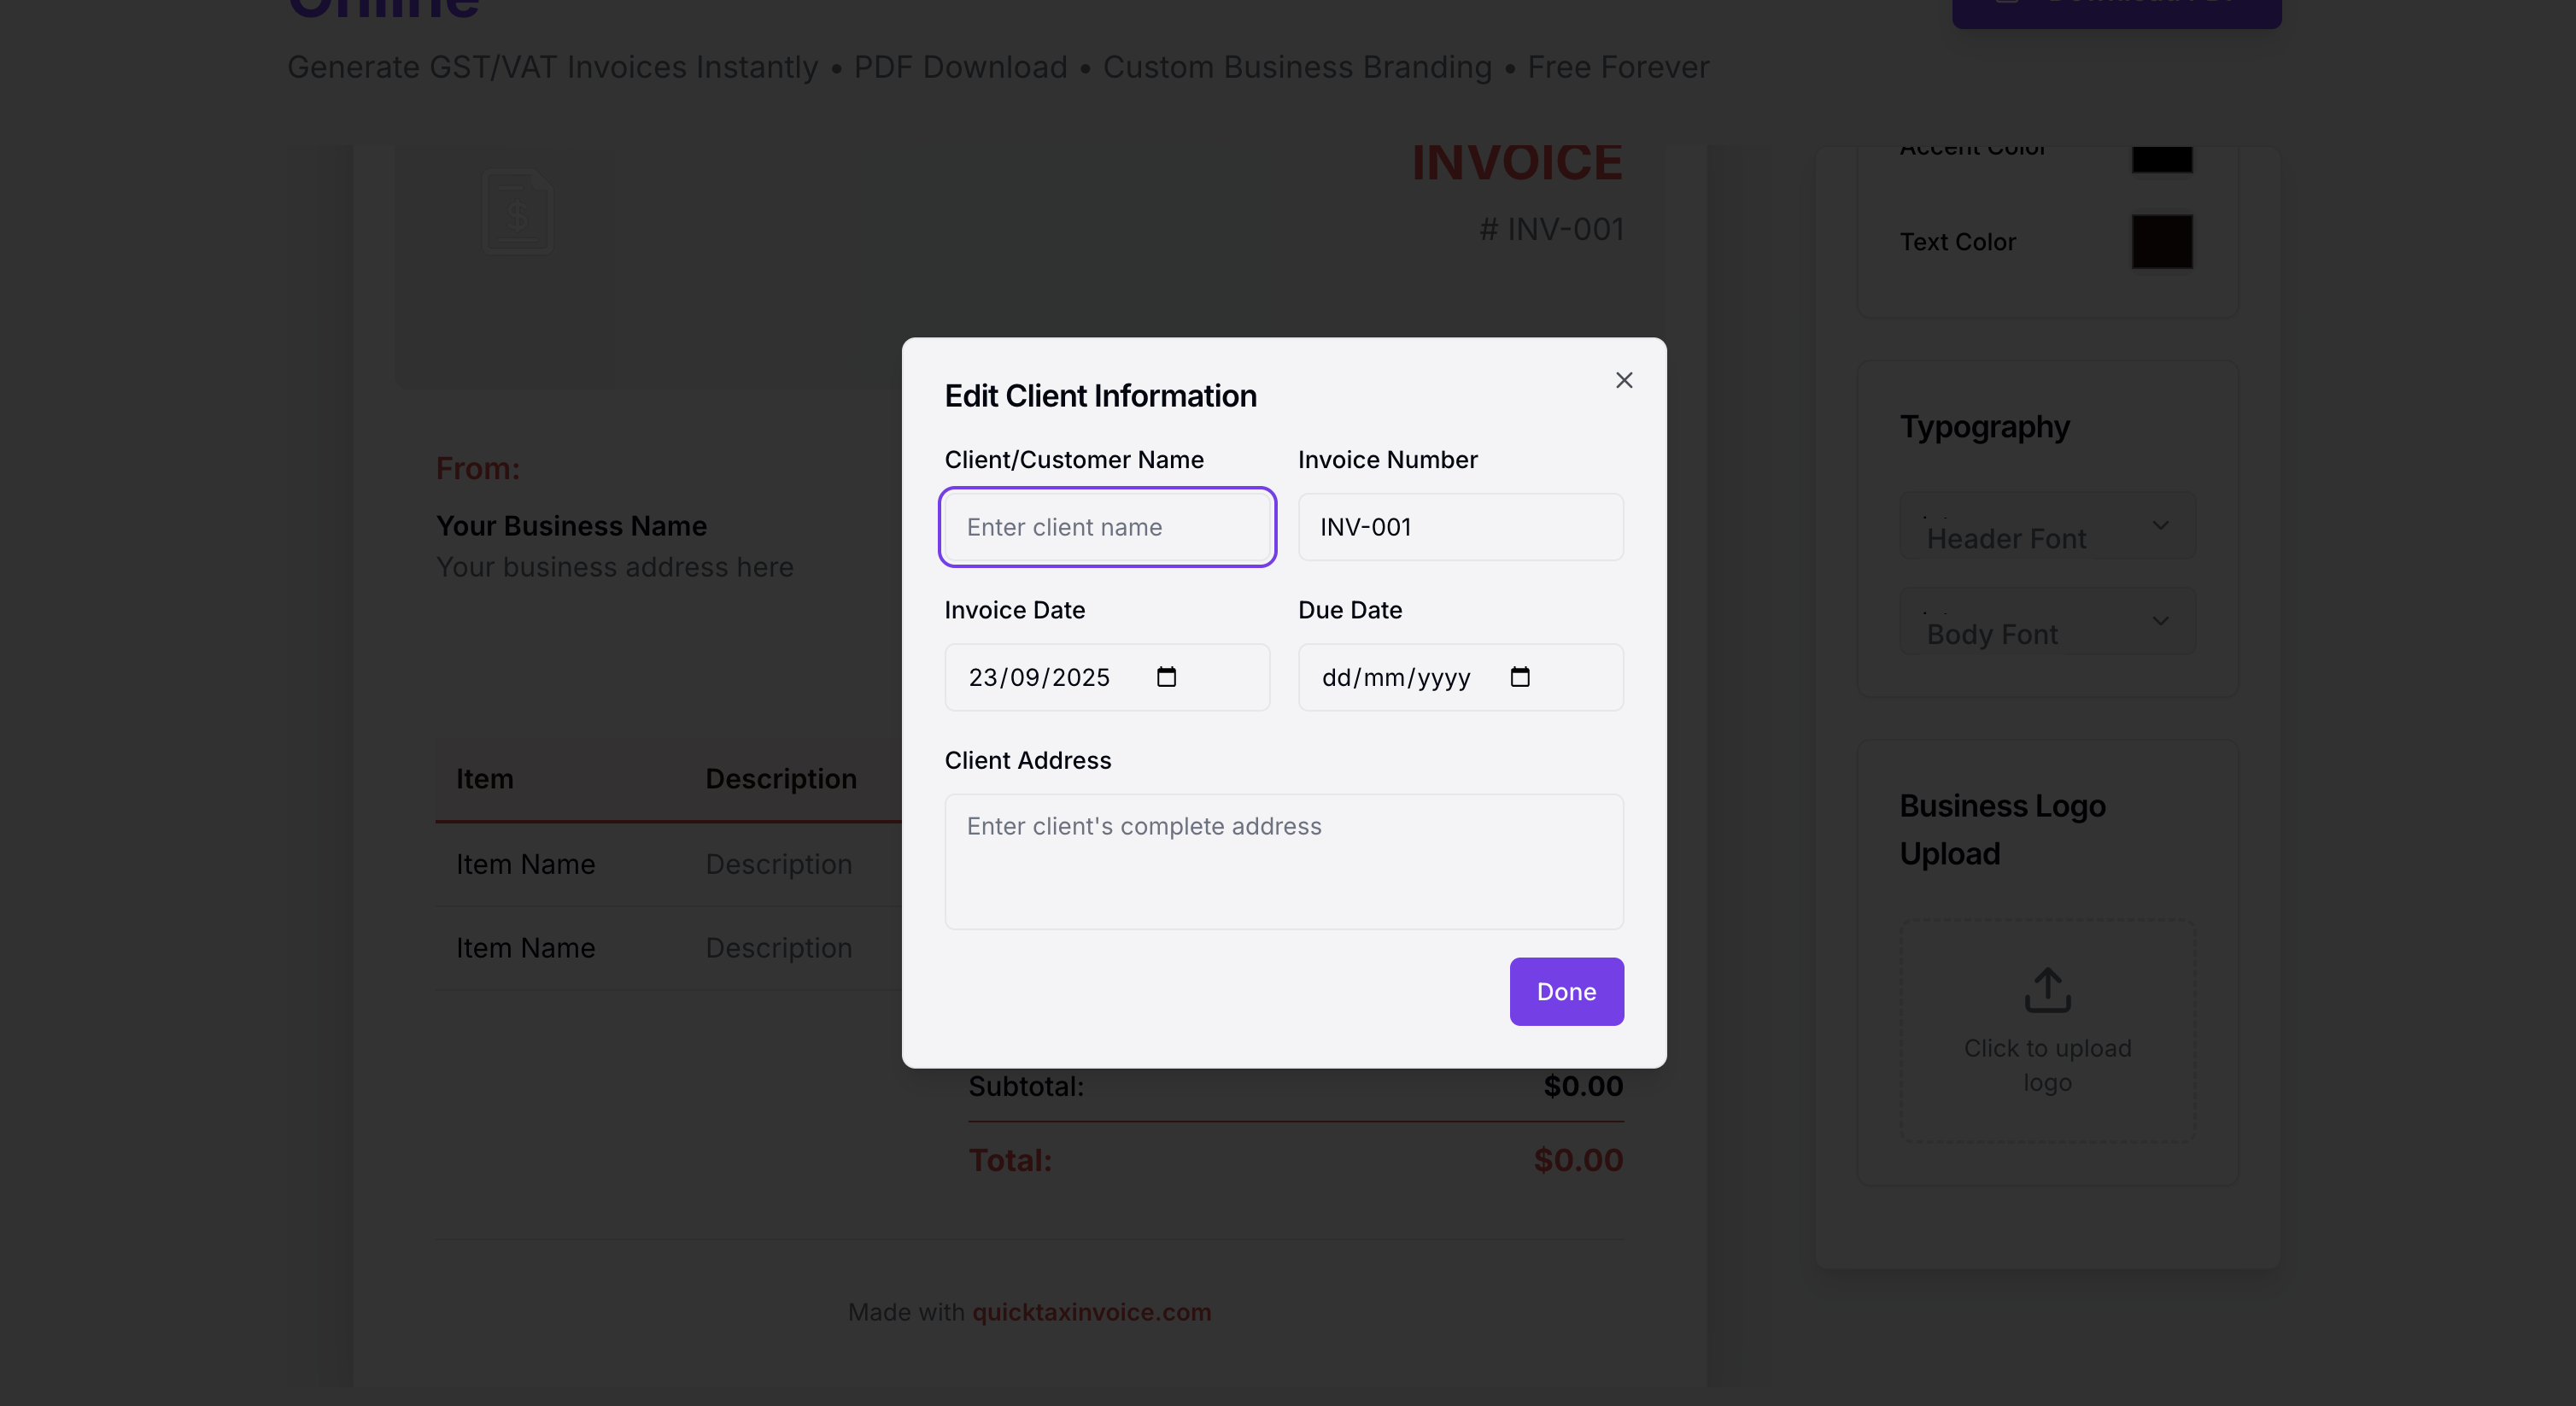2576x1406 pixels.
Task: Click the second Item Name cell
Action: tap(525, 948)
